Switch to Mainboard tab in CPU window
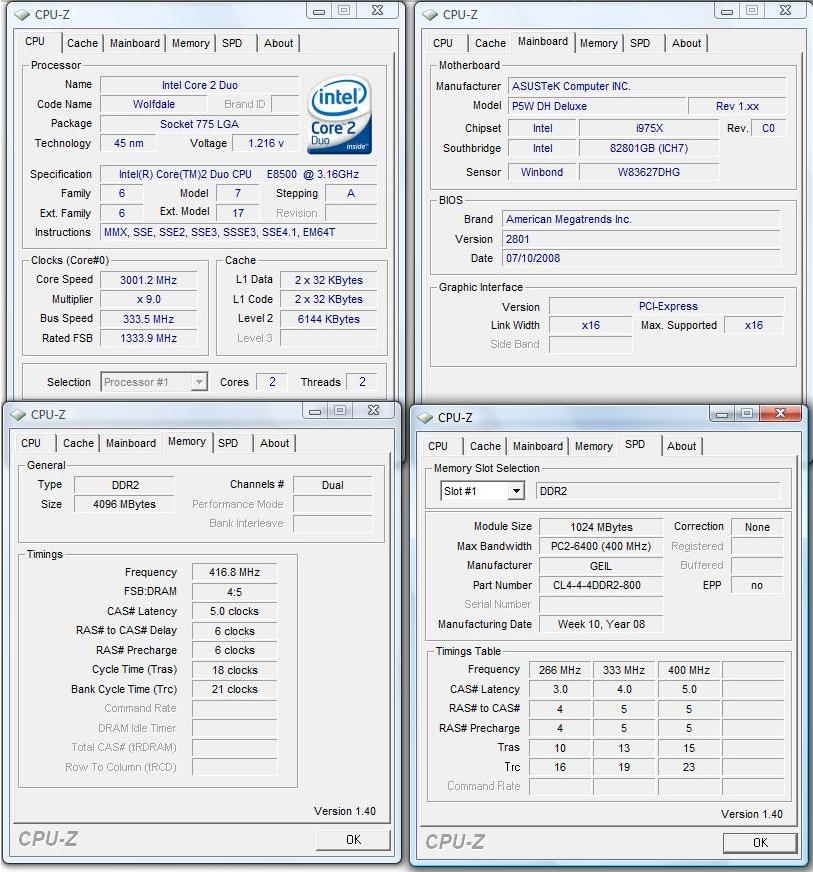The image size is (813, 872). (135, 43)
